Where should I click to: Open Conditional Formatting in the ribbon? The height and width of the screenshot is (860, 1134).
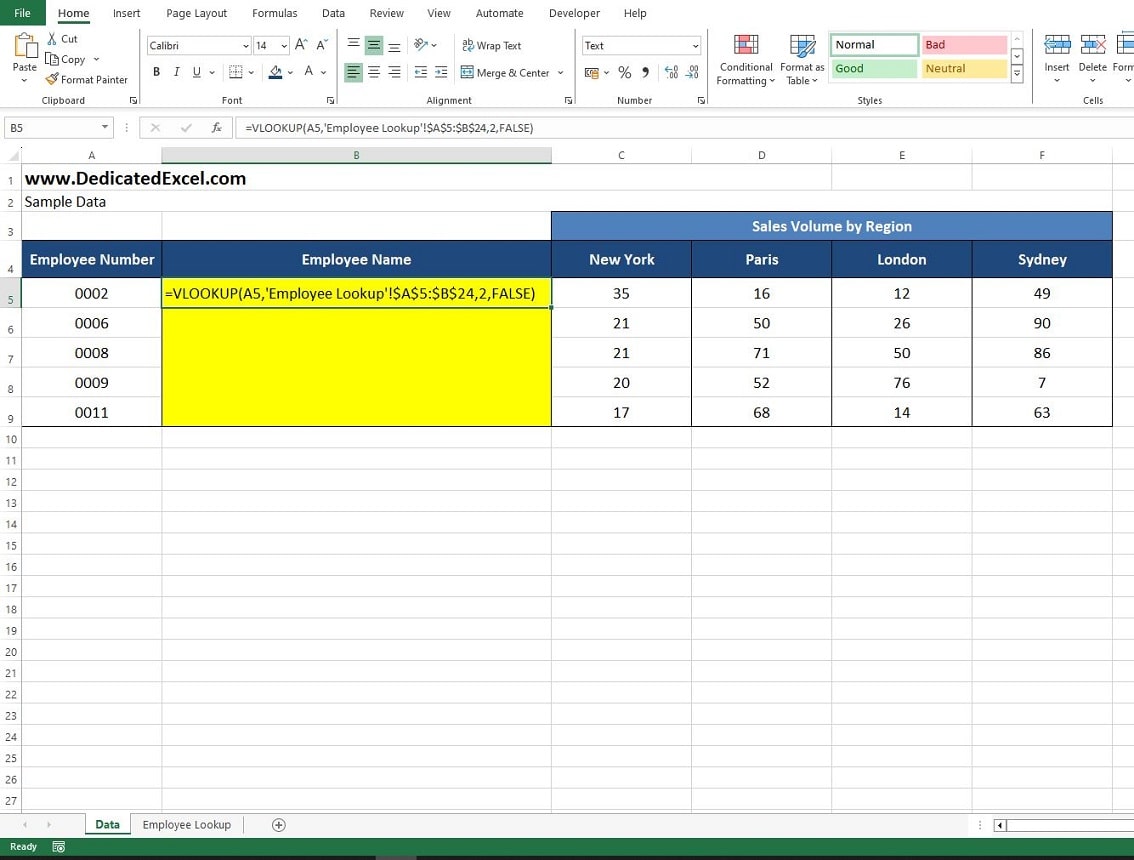pos(745,58)
